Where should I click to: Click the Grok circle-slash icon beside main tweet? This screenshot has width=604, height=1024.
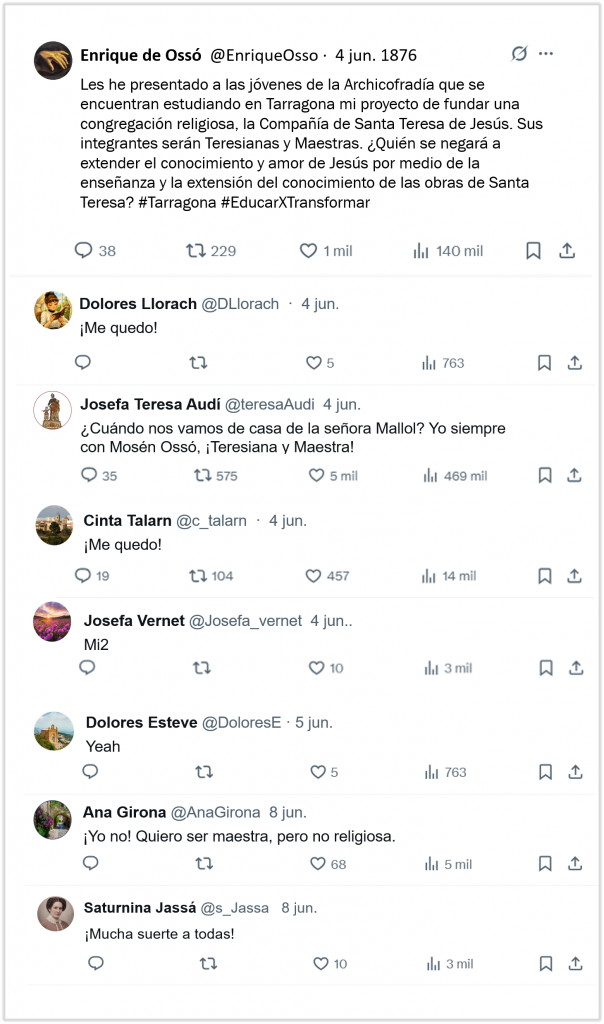tap(519, 54)
